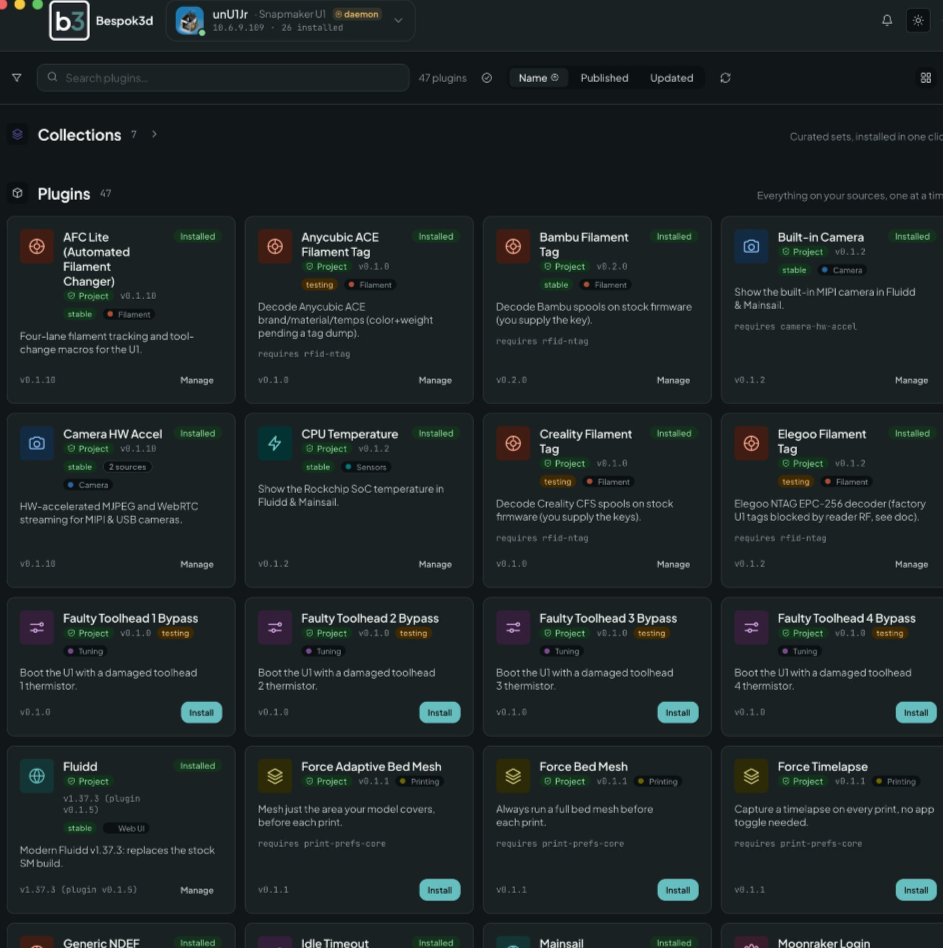Click the Camera HW Accel camera icon

click(37, 444)
